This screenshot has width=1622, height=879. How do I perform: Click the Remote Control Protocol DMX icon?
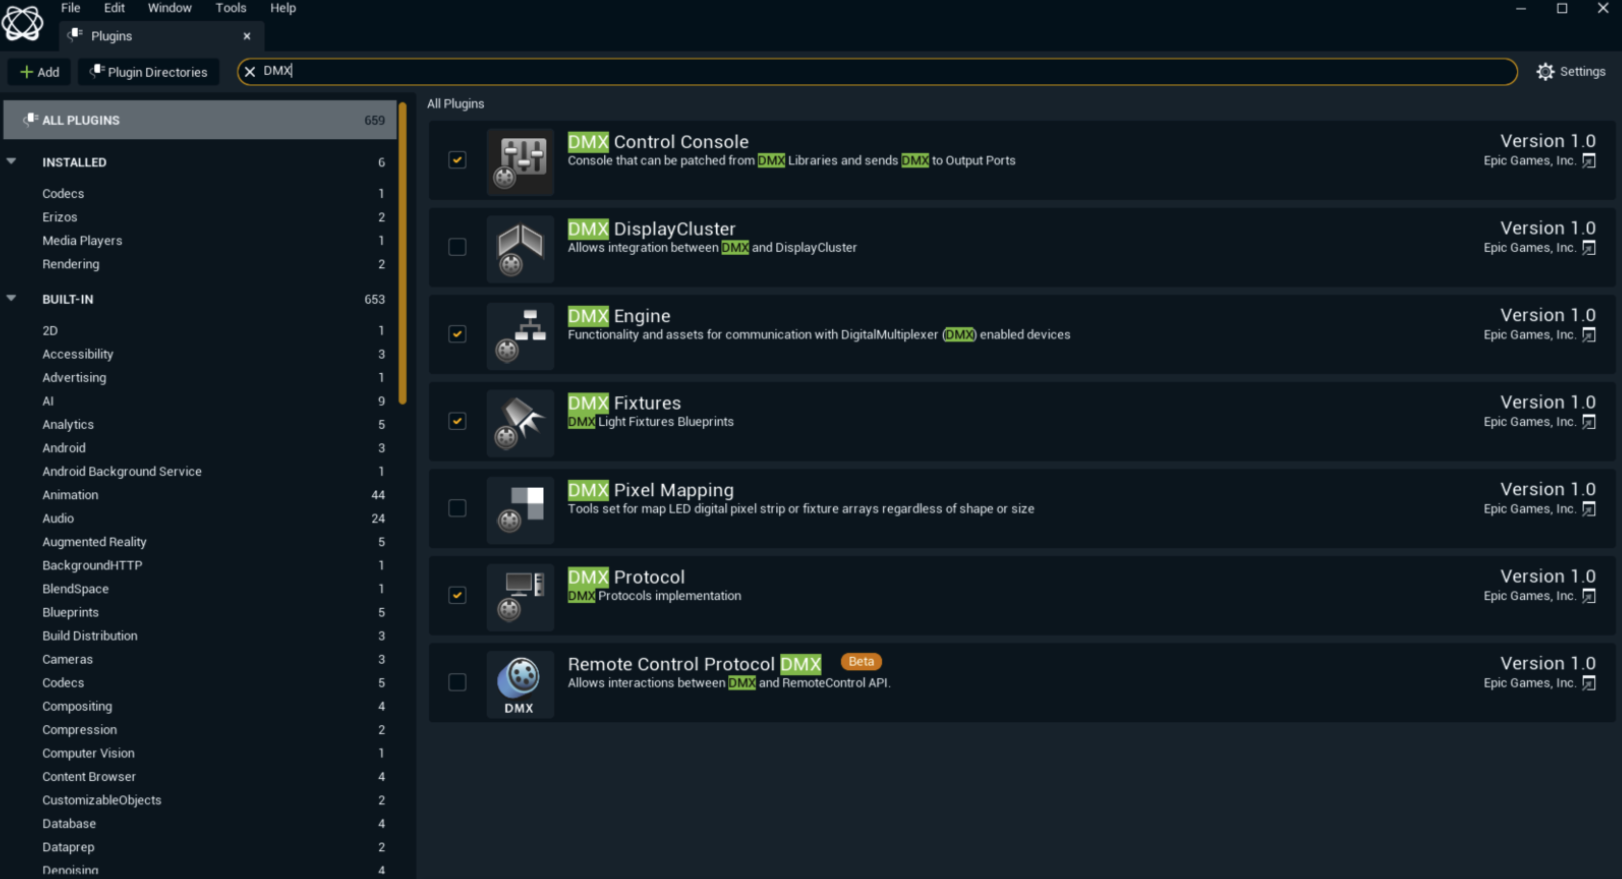(x=520, y=683)
